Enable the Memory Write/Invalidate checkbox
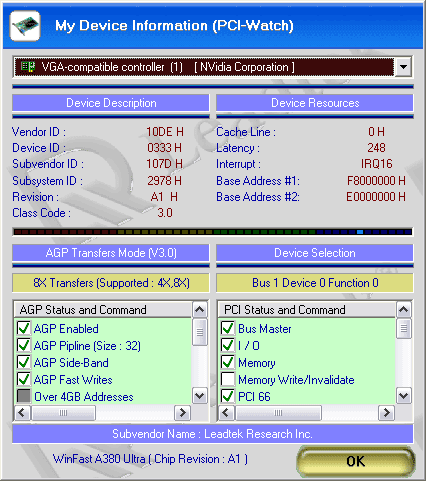 [228, 379]
